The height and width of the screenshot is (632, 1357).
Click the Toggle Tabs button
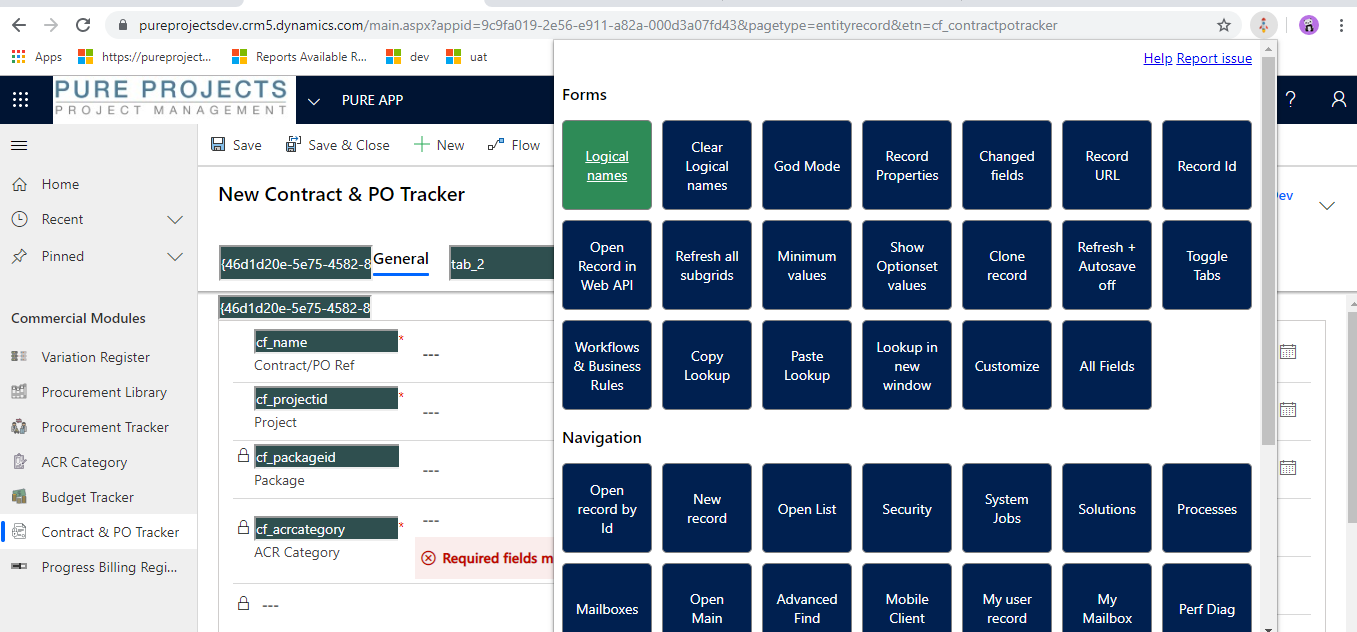pos(1207,265)
